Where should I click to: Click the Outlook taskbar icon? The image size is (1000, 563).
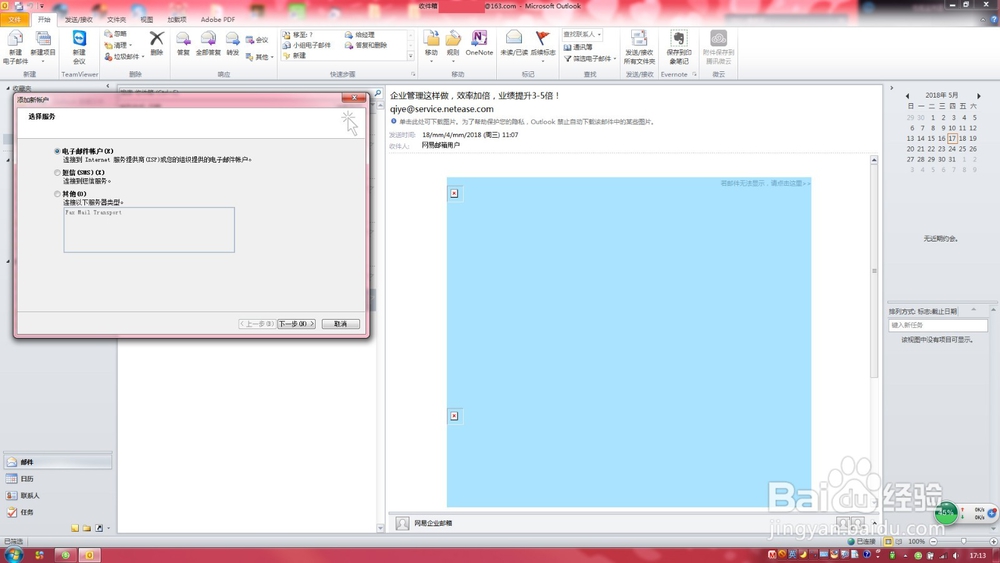tap(90, 555)
